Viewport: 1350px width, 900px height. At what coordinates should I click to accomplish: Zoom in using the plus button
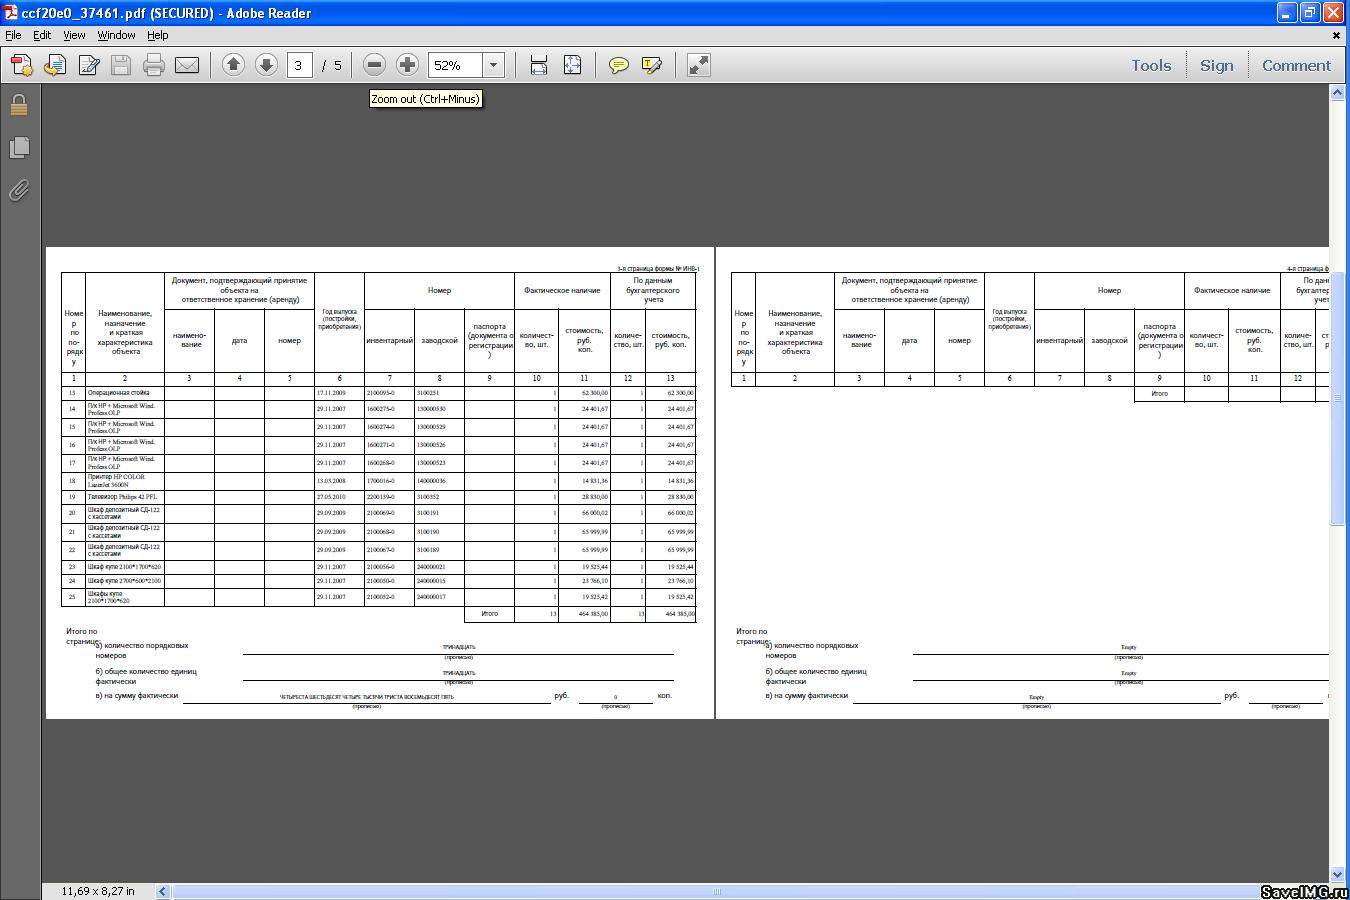coord(407,65)
